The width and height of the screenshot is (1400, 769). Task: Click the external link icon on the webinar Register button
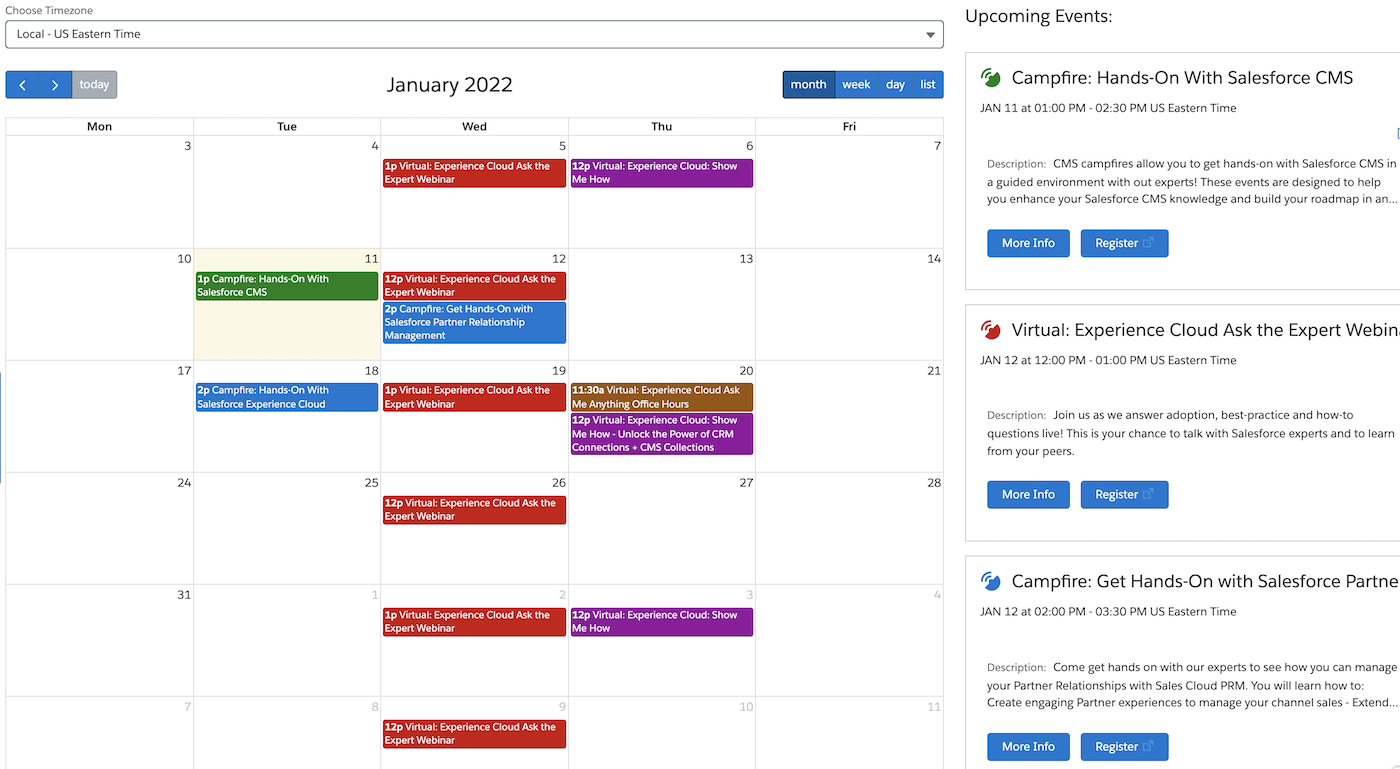[1148, 493]
